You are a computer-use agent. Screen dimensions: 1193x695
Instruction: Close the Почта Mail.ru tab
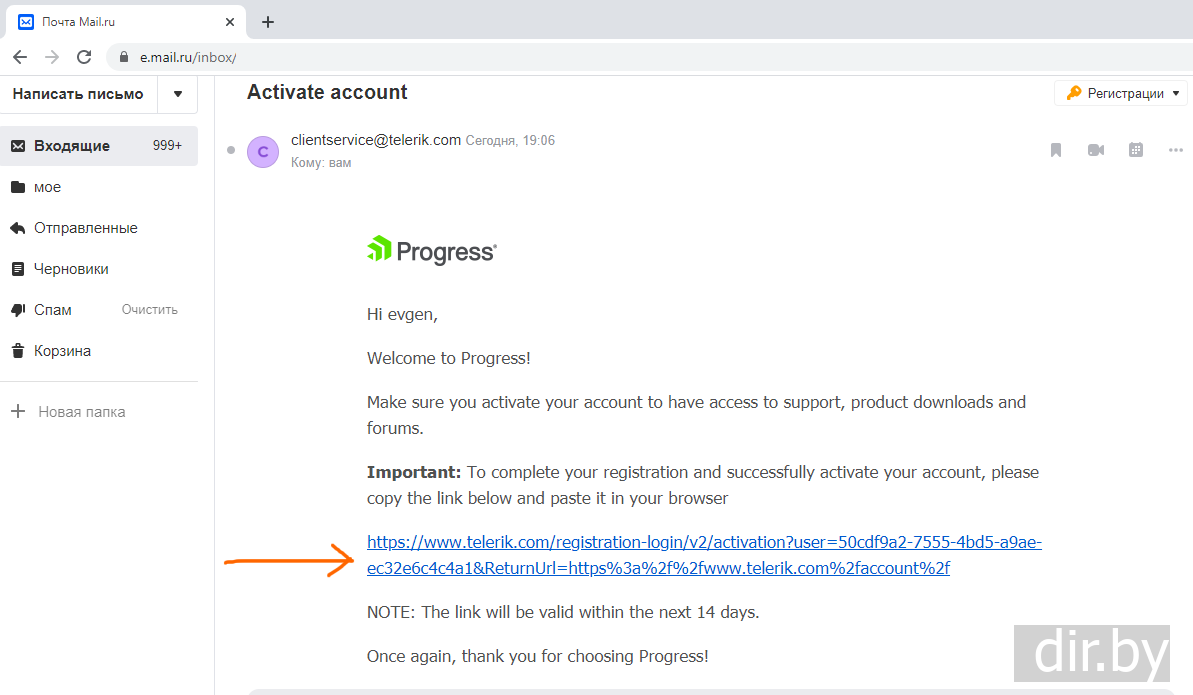coord(230,22)
